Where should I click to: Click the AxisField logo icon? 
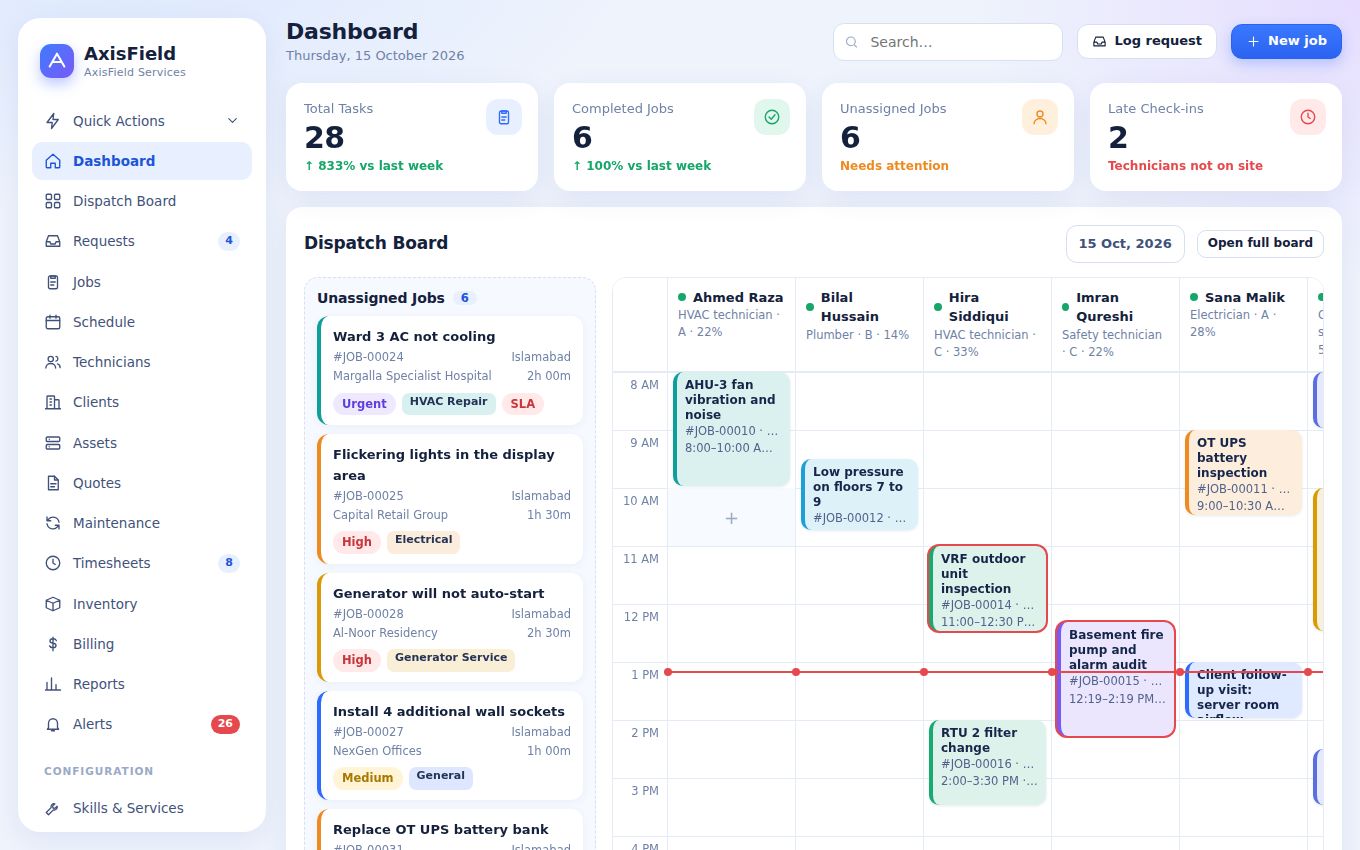click(x=57, y=61)
